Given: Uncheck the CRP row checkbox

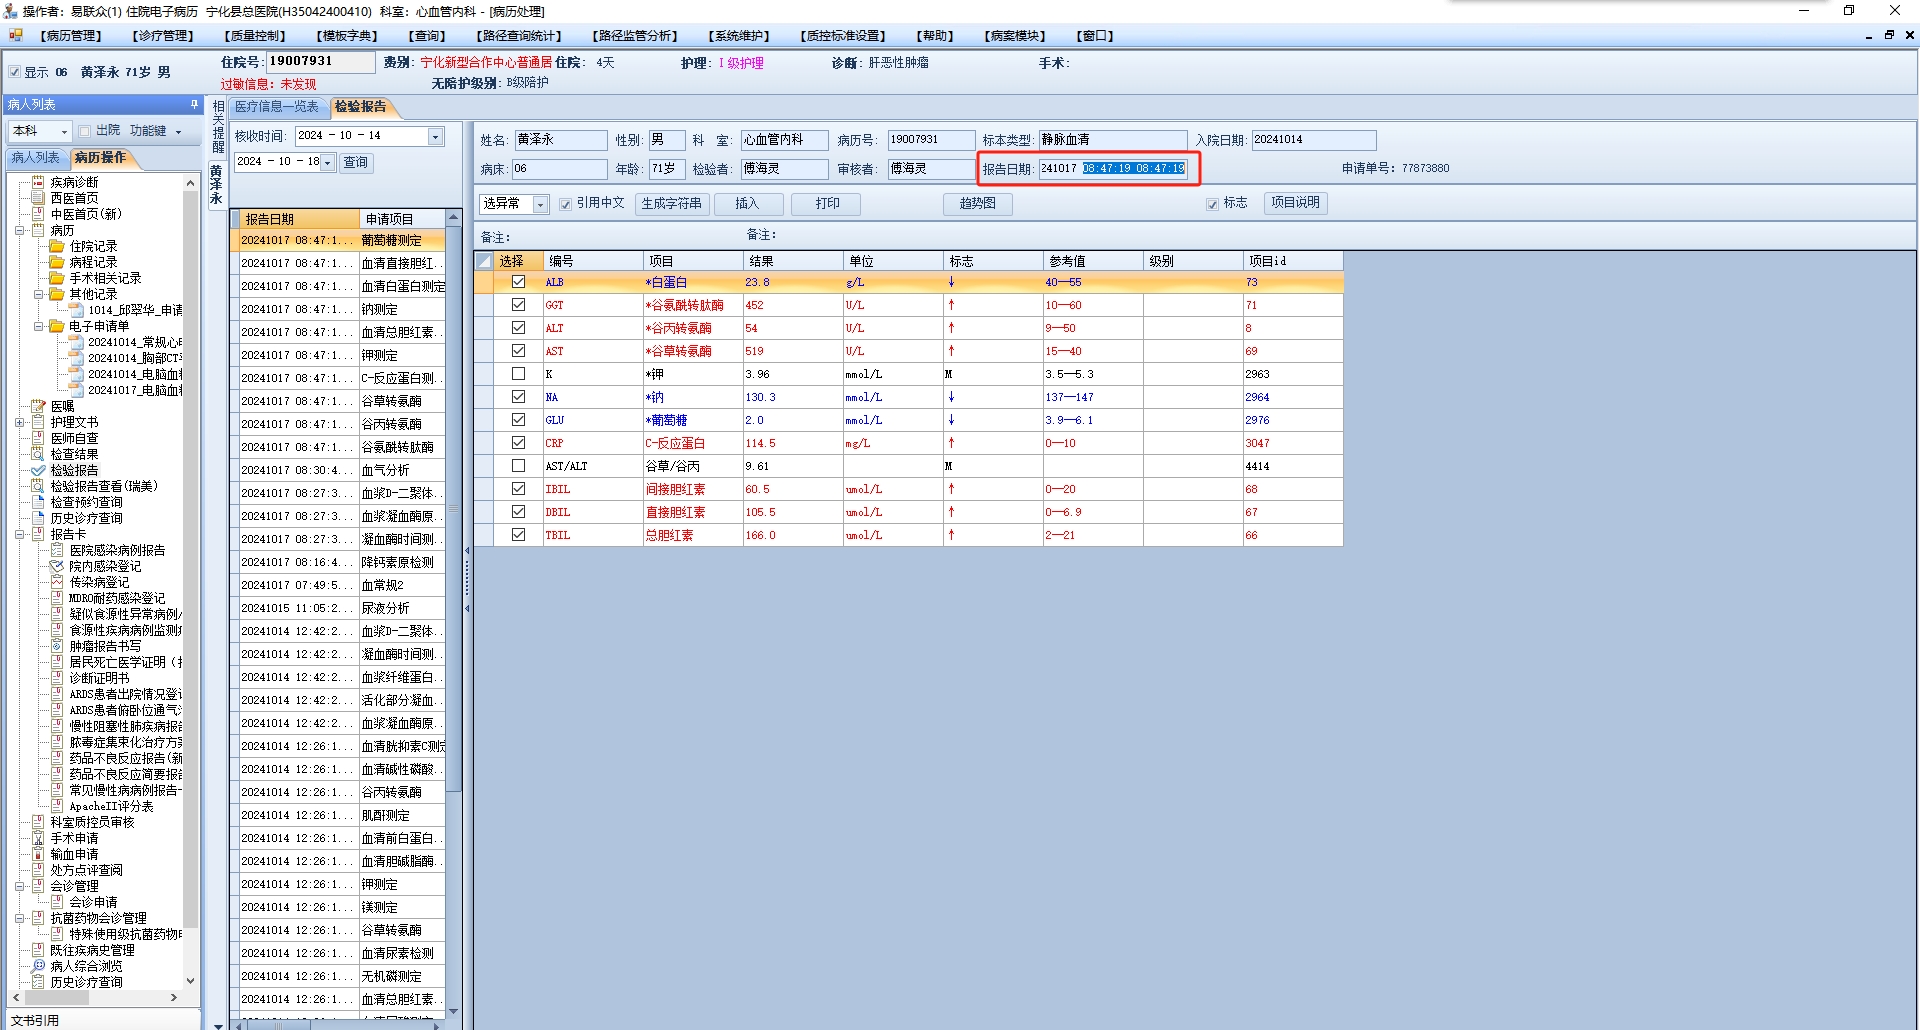Looking at the screenshot, I should tap(518, 443).
